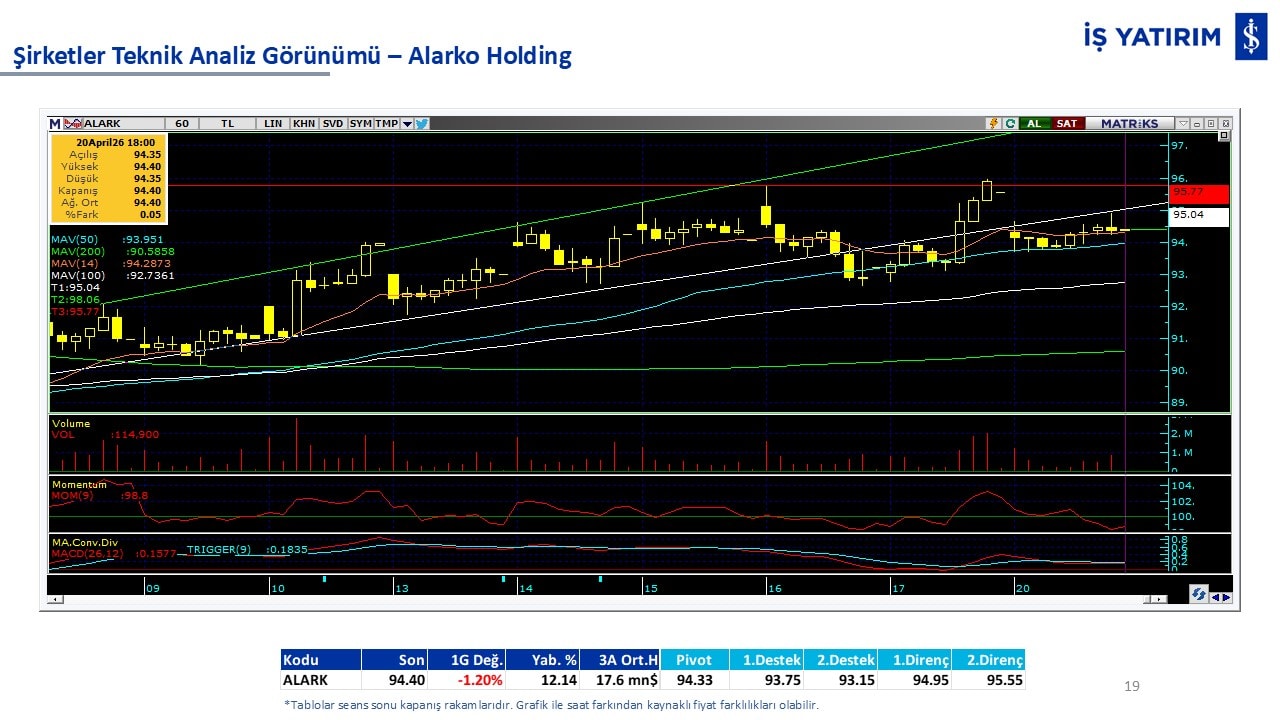Click the horizontal scrollbar left arrow
Screen dimensions: 1280x720
coord(55,599)
